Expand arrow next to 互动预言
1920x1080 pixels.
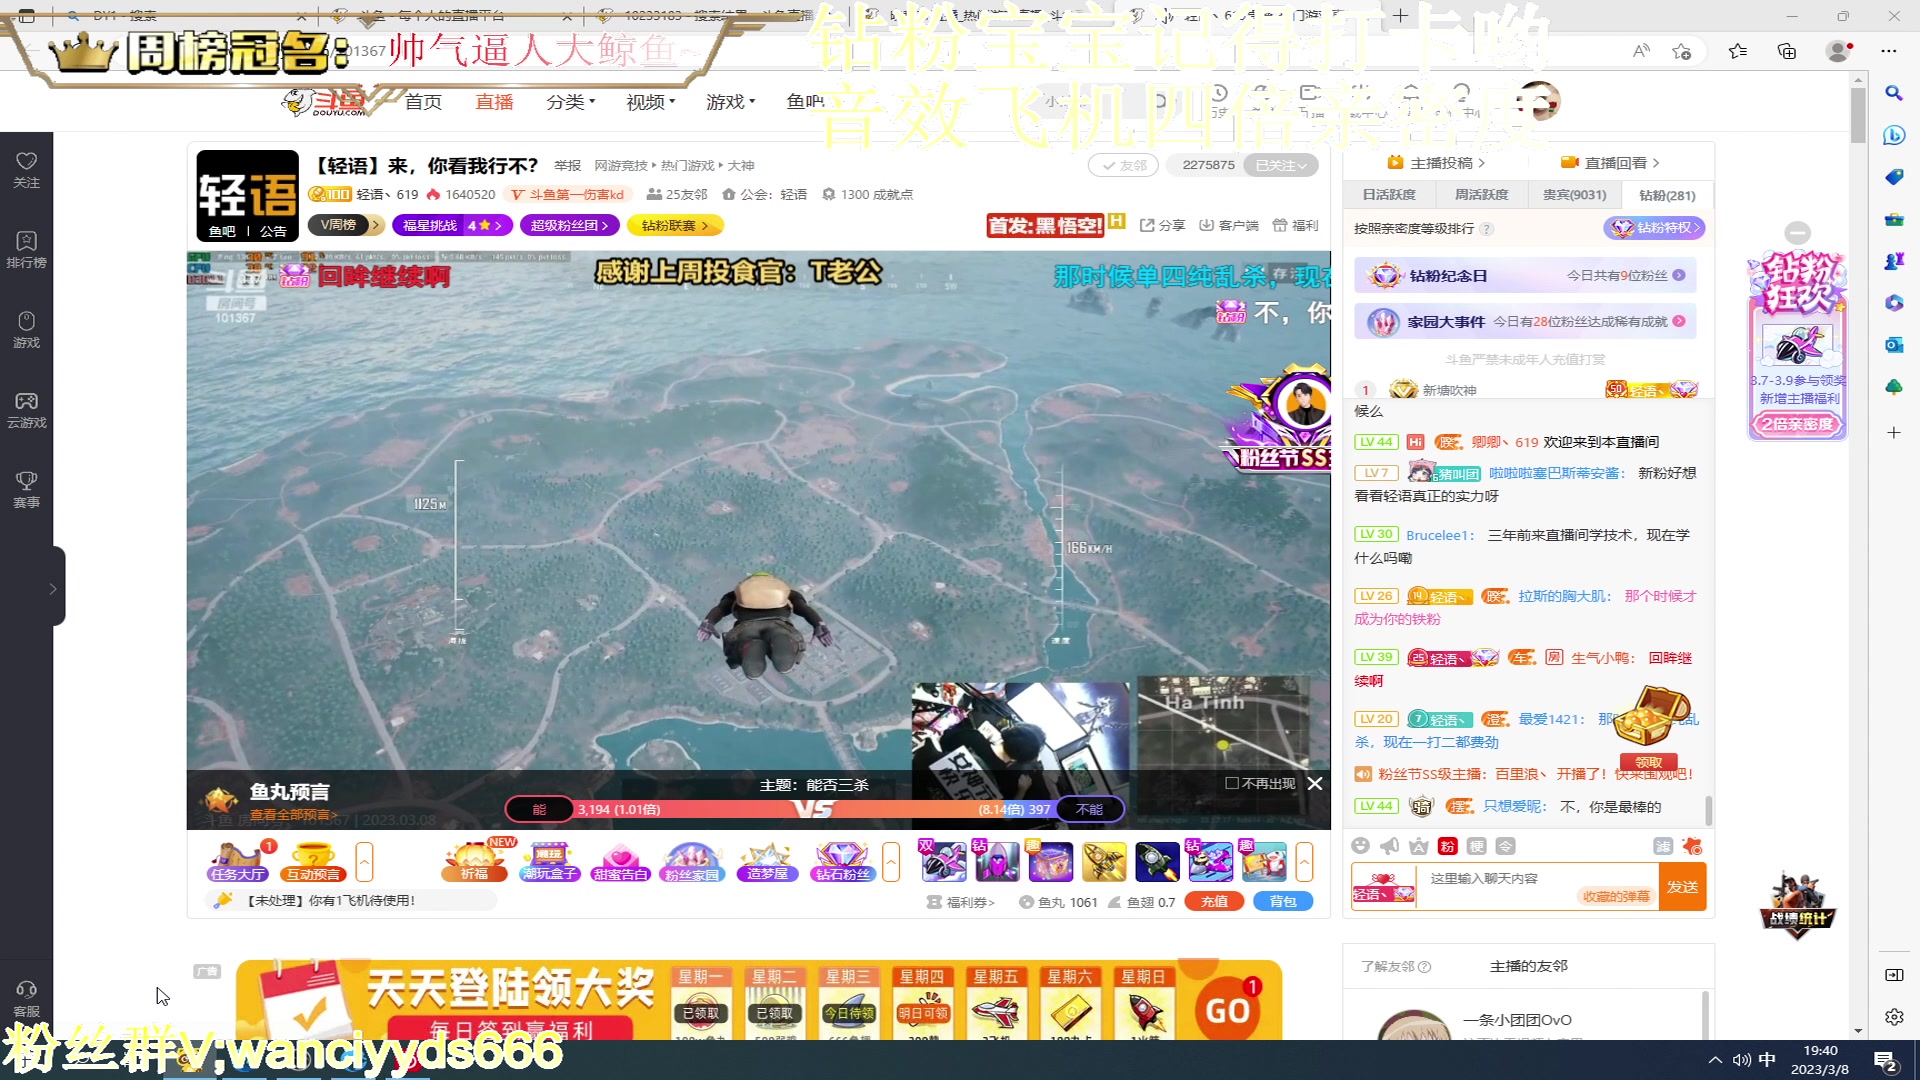click(365, 861)
